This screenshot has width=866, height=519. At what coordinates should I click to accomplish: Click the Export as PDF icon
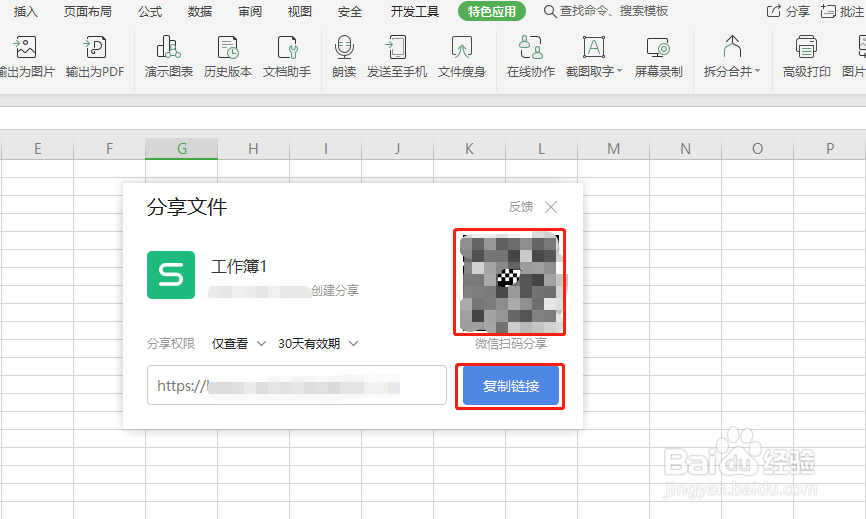pos(95,47)
